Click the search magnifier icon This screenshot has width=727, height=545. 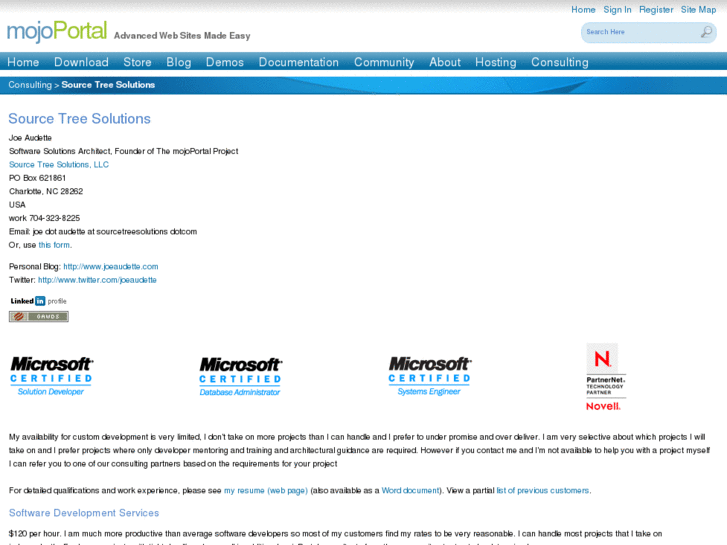click(x=706, y=32)
